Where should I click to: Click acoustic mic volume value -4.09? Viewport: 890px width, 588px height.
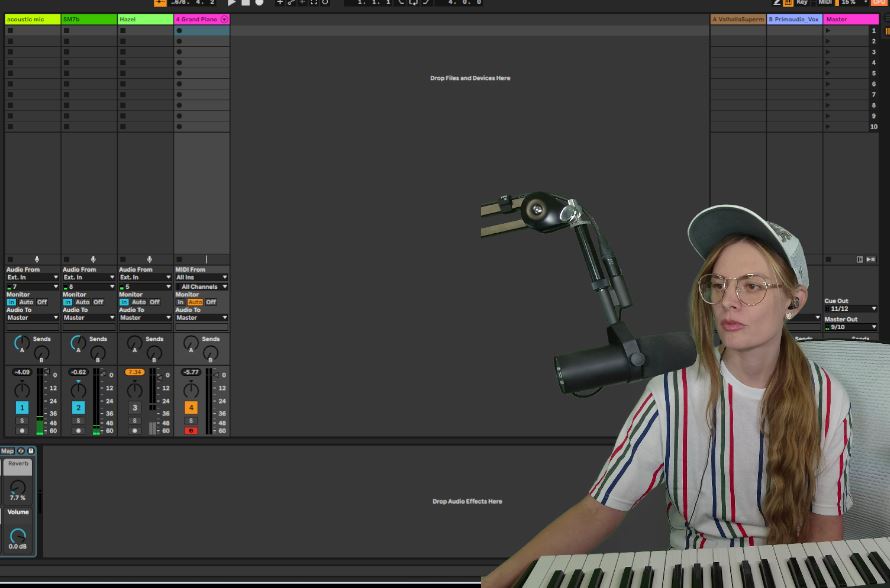pyautogui.click(x=22, y=372)
